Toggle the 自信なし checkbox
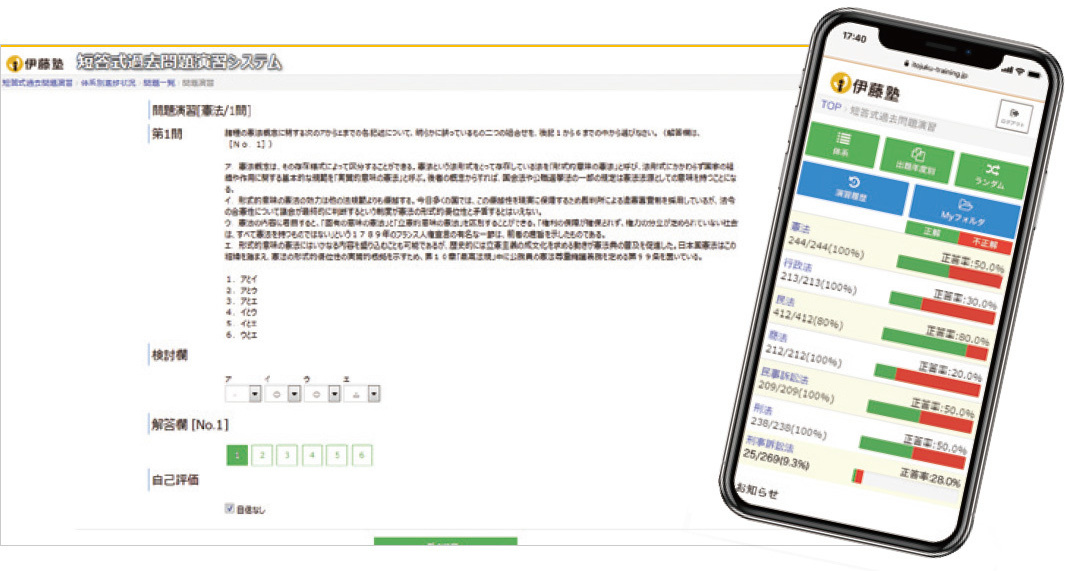This screenshot has height=571, width=1065. (x=232, y=509)
